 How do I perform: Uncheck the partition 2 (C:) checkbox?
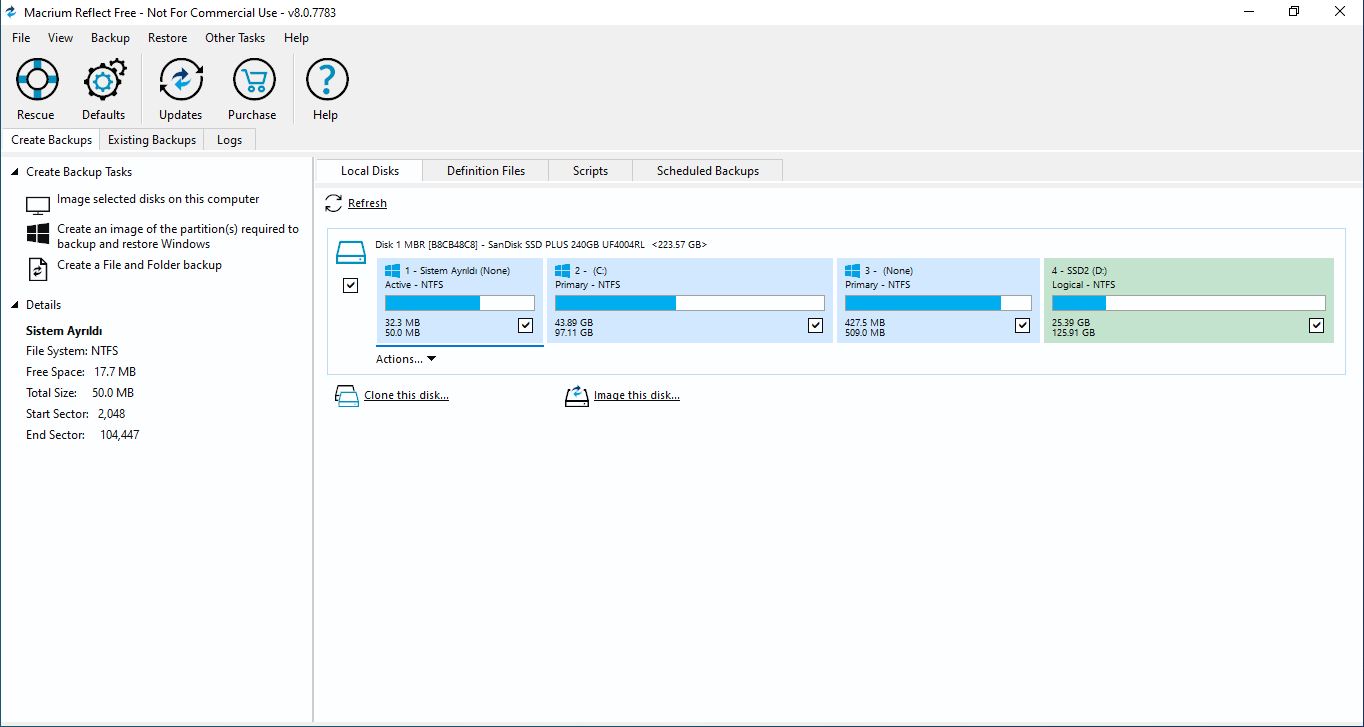coord(815,325)
